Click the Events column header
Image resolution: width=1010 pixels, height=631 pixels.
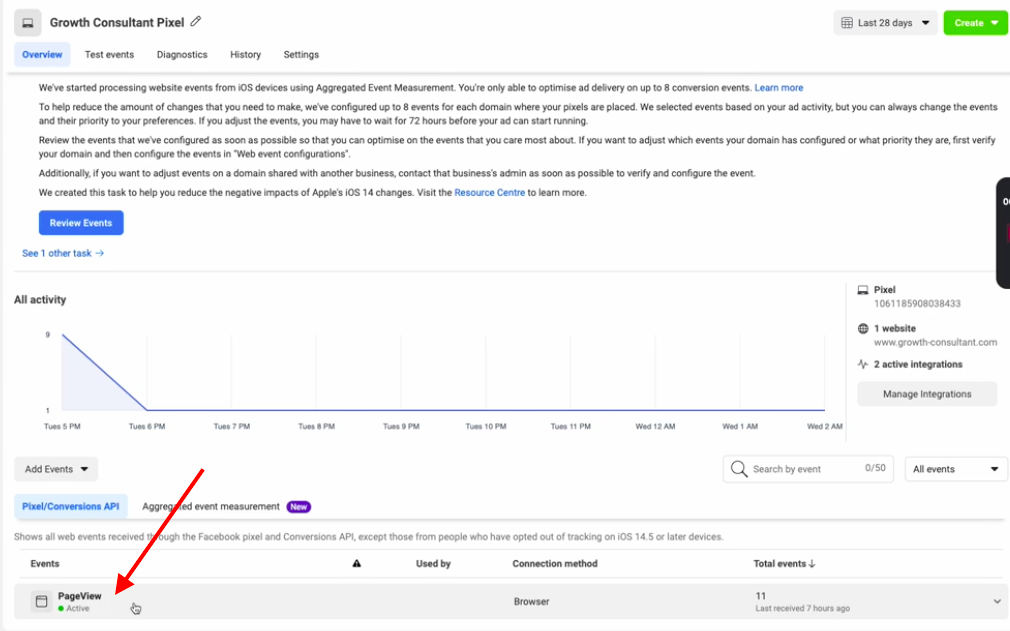click(x=45, y=563)
